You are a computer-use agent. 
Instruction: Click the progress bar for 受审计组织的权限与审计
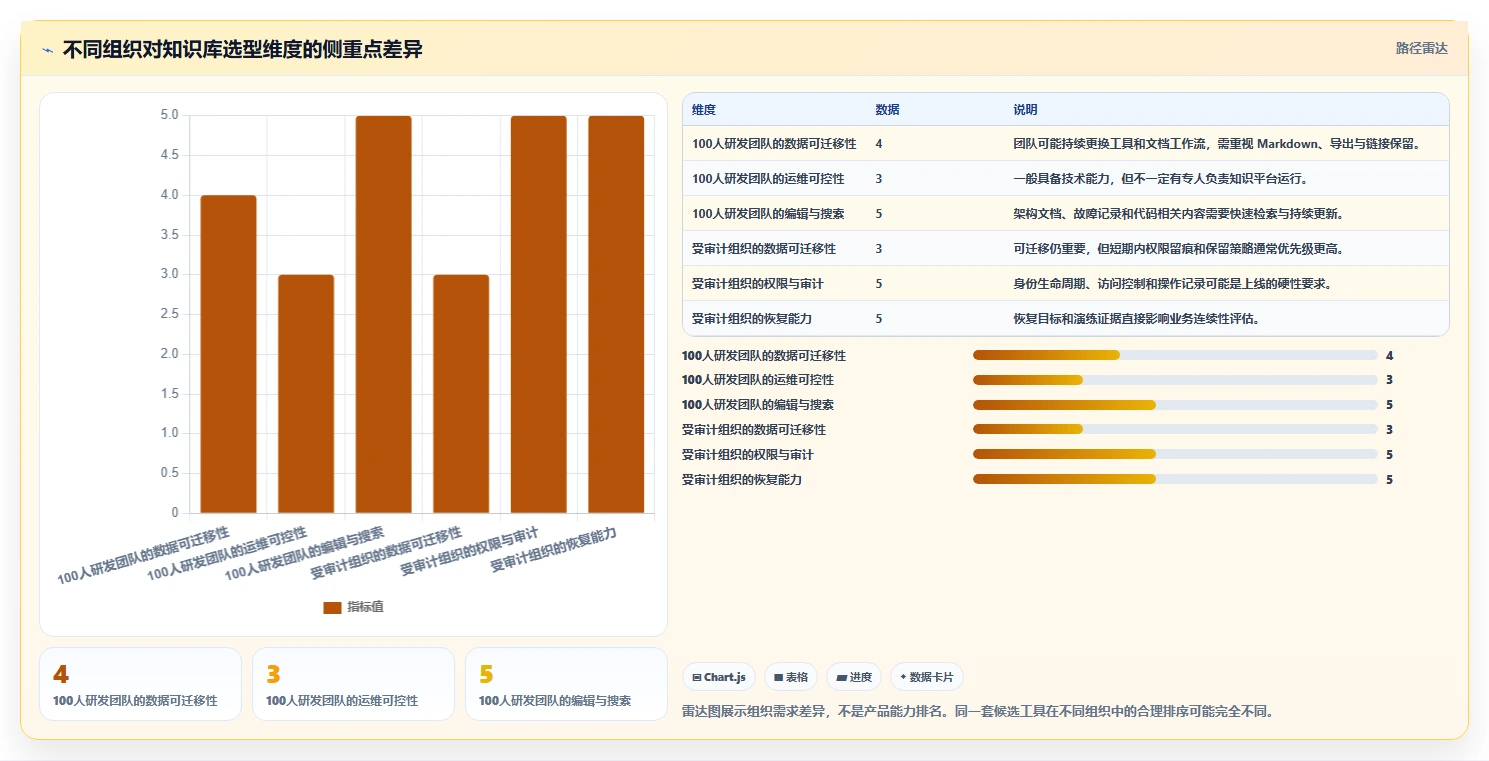tap(1175, 455)
